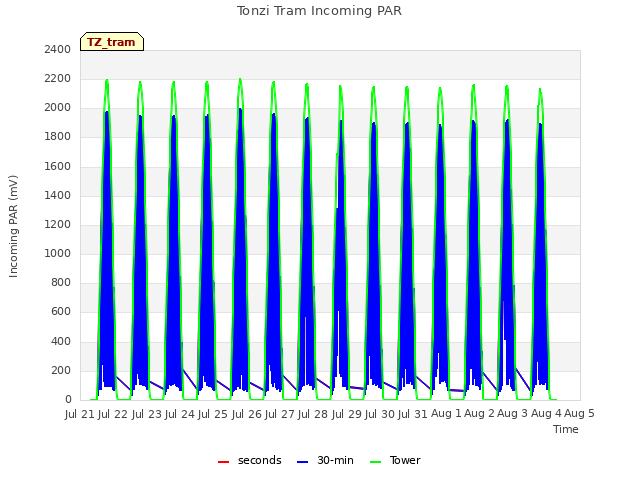The height and width of the screenshot is (480, 640).
Task: Click the 1600 y-axis tick label
Action: point(58,166)
